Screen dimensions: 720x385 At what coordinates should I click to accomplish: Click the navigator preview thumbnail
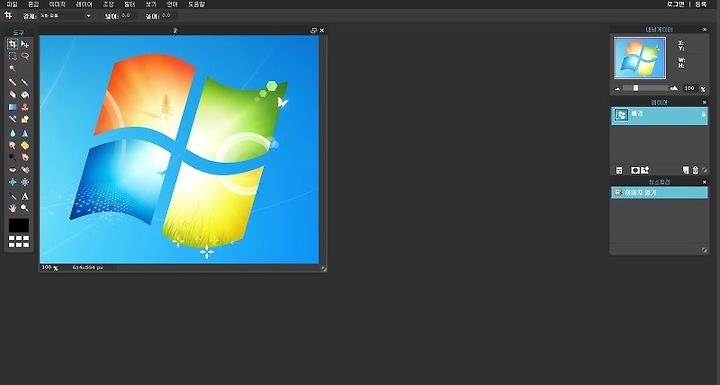[x=640, y=58]
